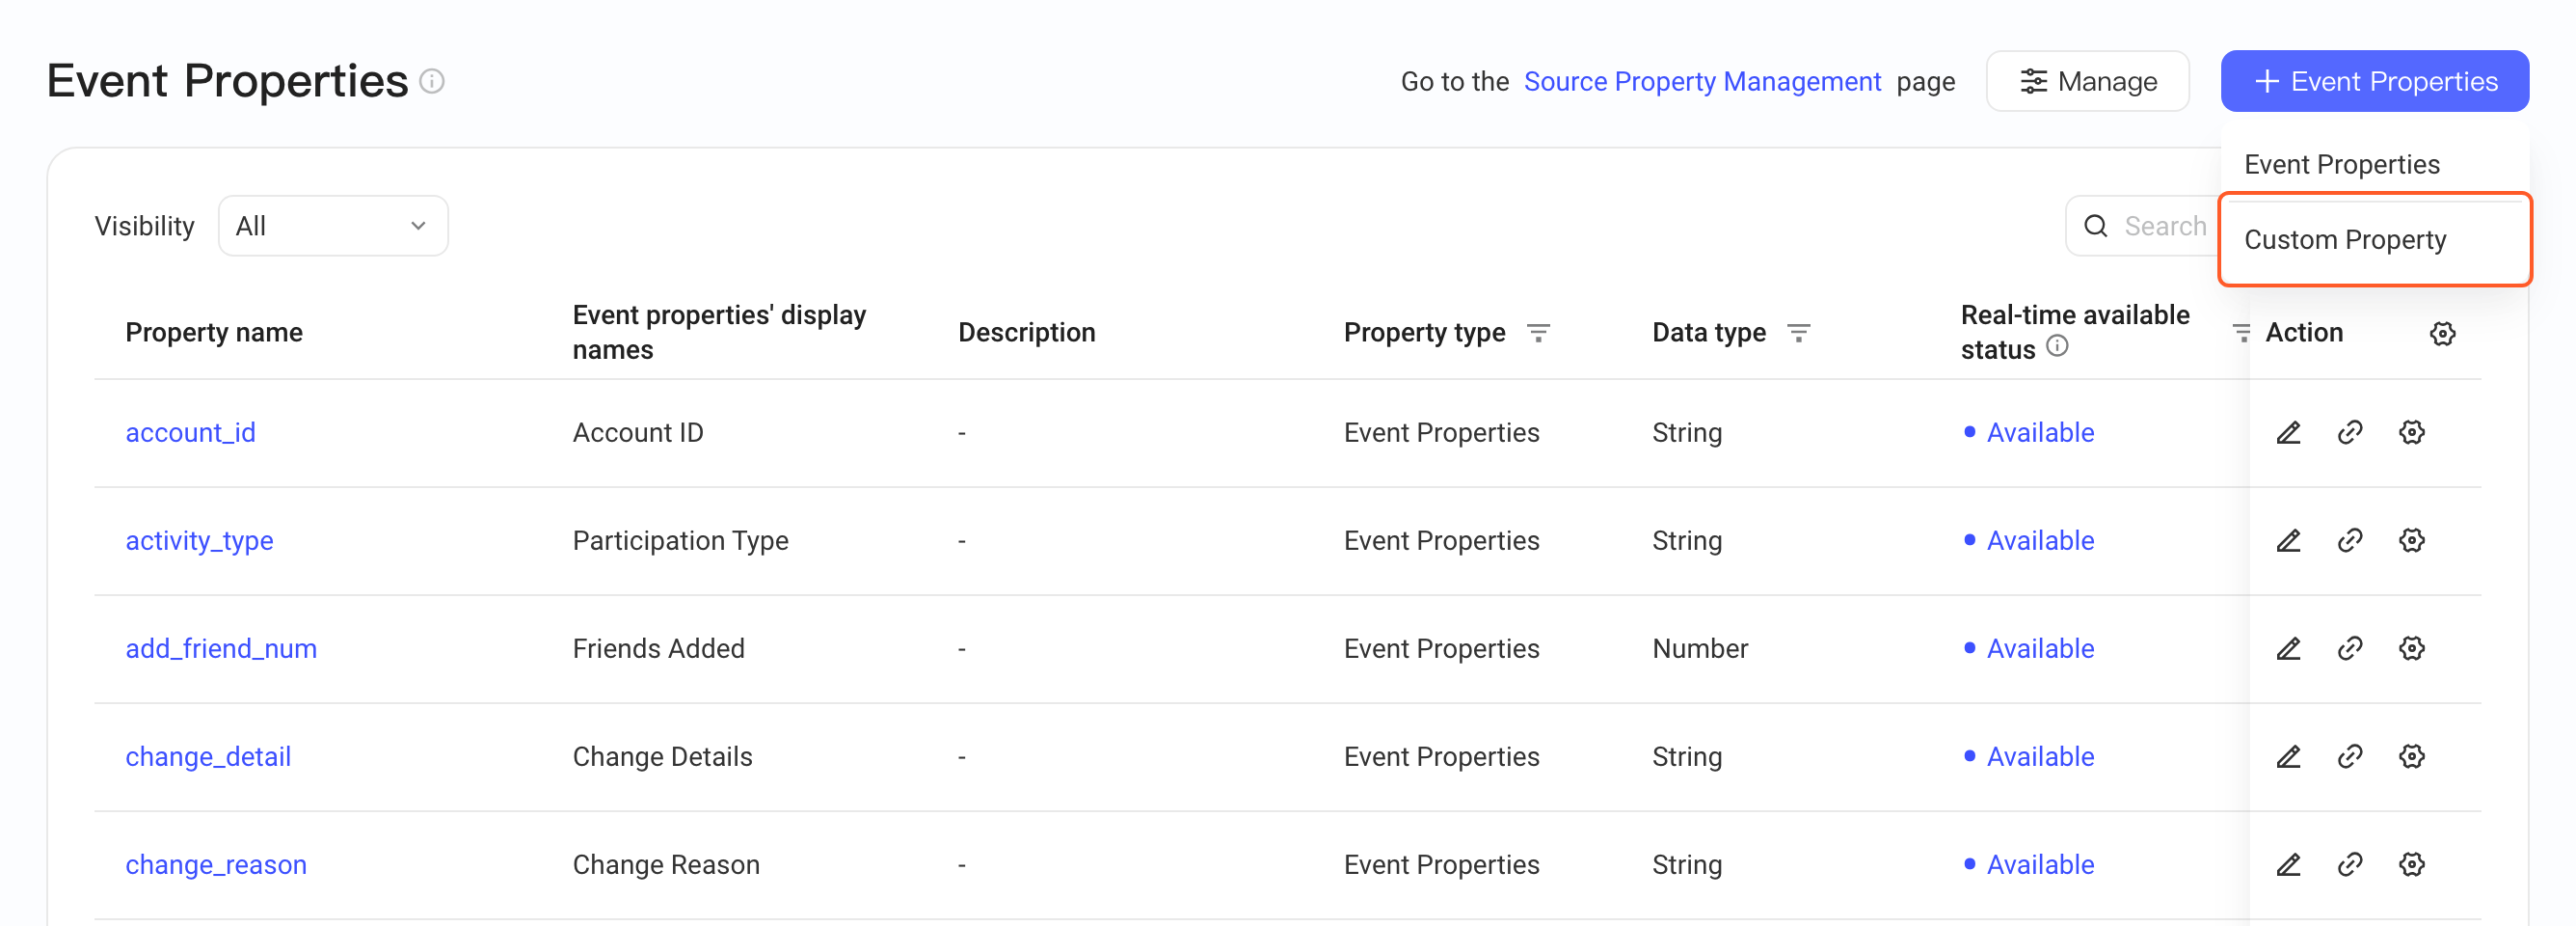Open settings gear for add_friend_num row

click(x=2411, y=648)
